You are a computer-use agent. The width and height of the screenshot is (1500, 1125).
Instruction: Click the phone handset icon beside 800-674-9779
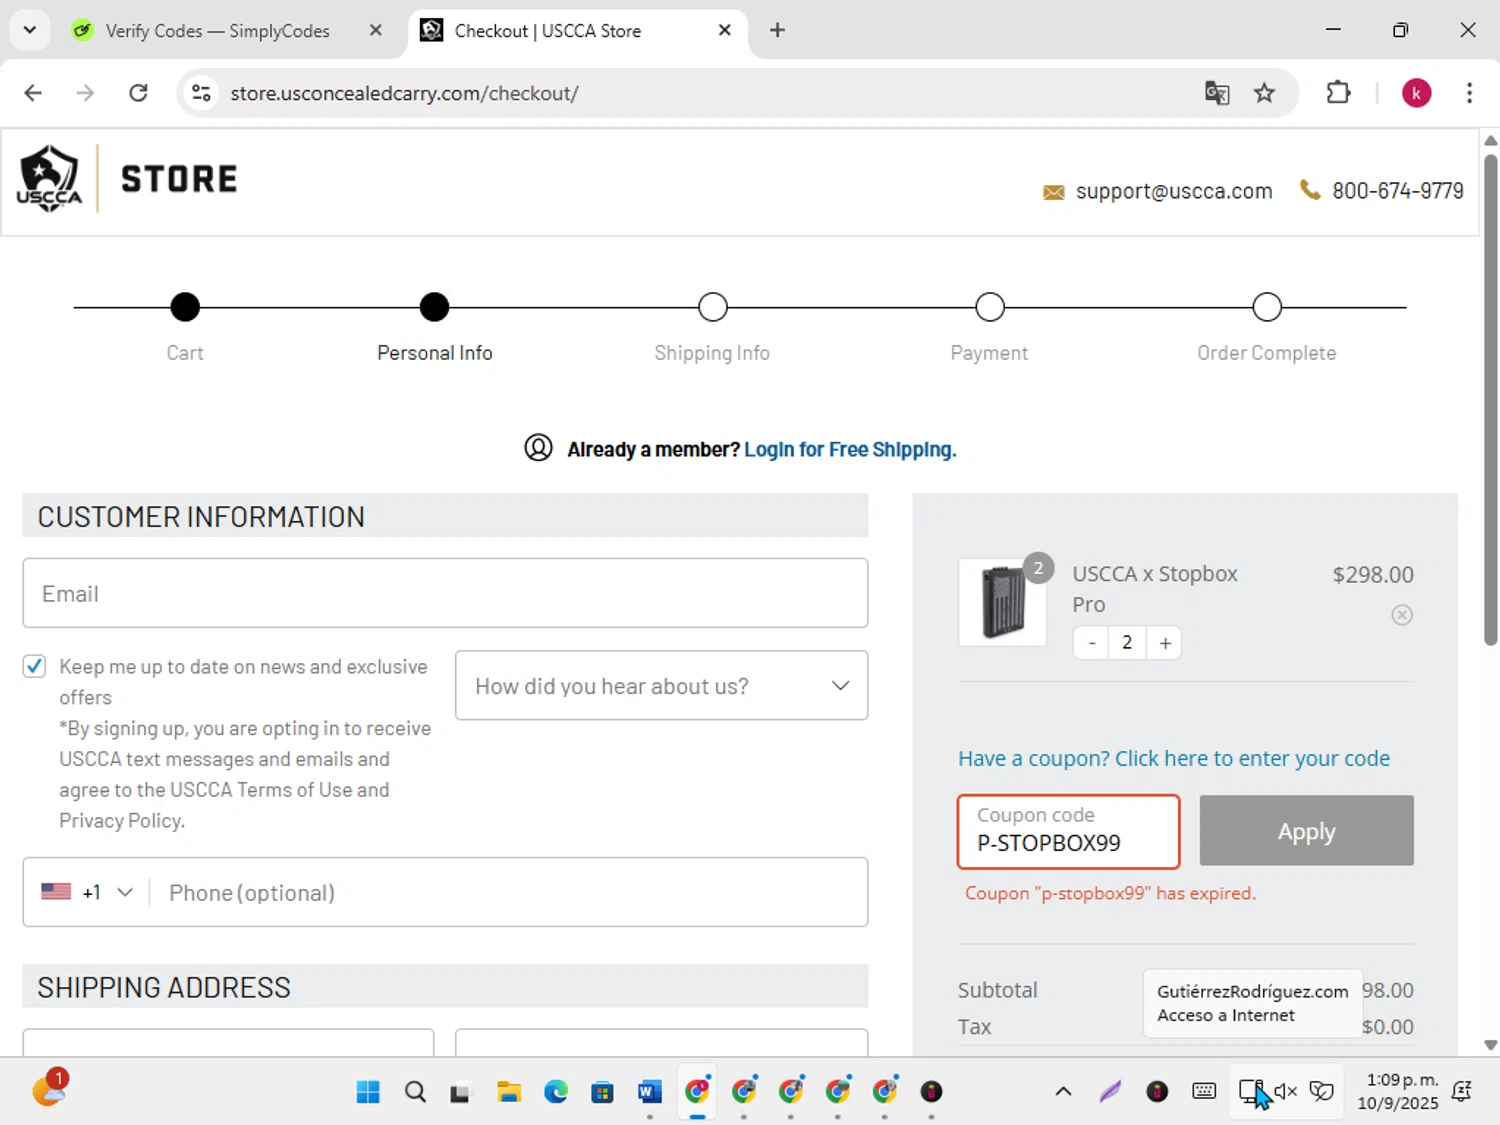(x=1309, y=189)
